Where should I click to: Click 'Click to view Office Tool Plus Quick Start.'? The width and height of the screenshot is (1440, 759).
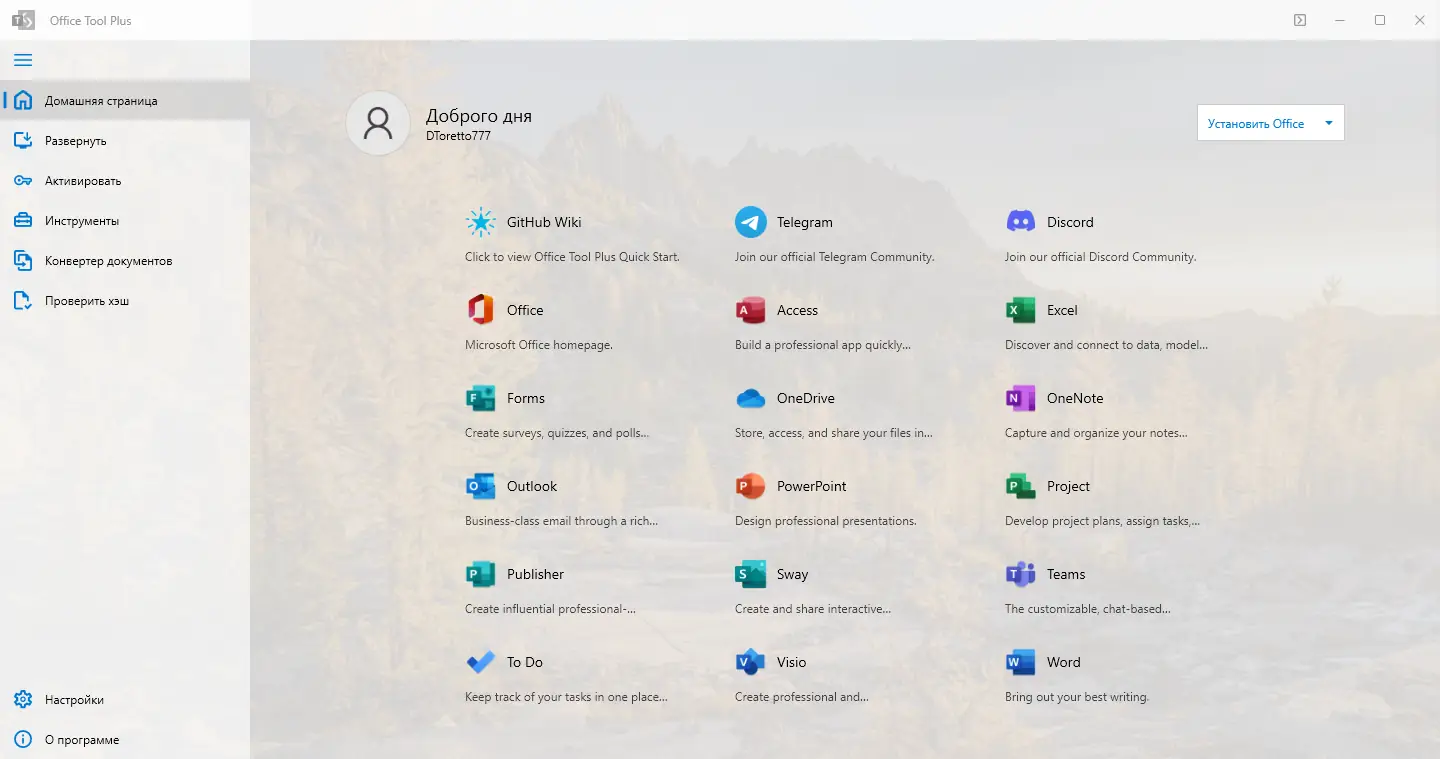(x=572, y=257)
